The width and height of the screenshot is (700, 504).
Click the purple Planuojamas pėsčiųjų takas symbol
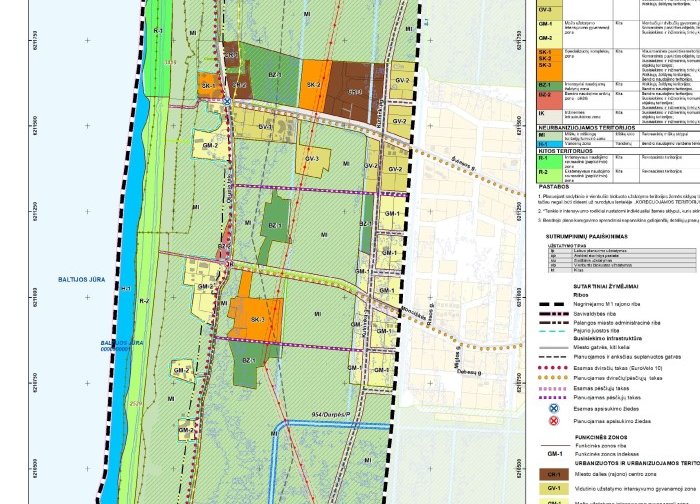(x=554, y=397)
